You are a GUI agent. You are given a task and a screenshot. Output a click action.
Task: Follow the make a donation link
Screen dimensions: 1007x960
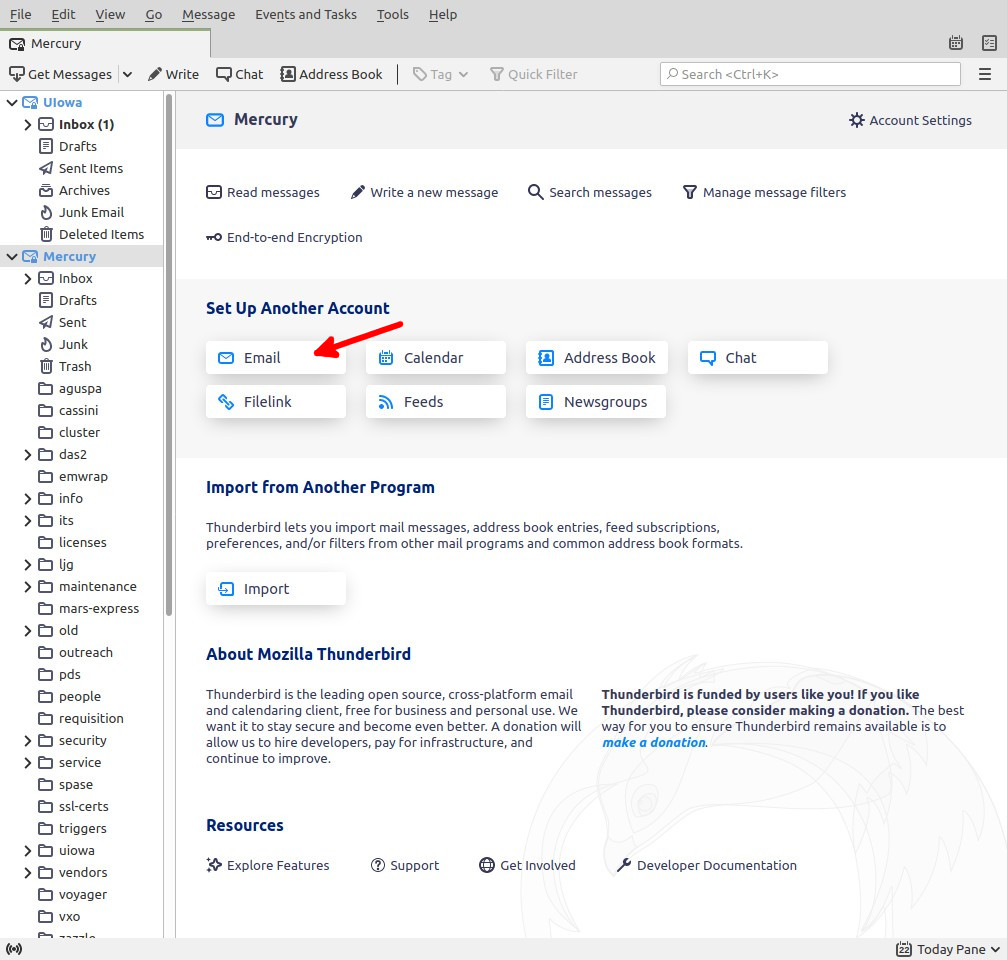pos(654,742)
